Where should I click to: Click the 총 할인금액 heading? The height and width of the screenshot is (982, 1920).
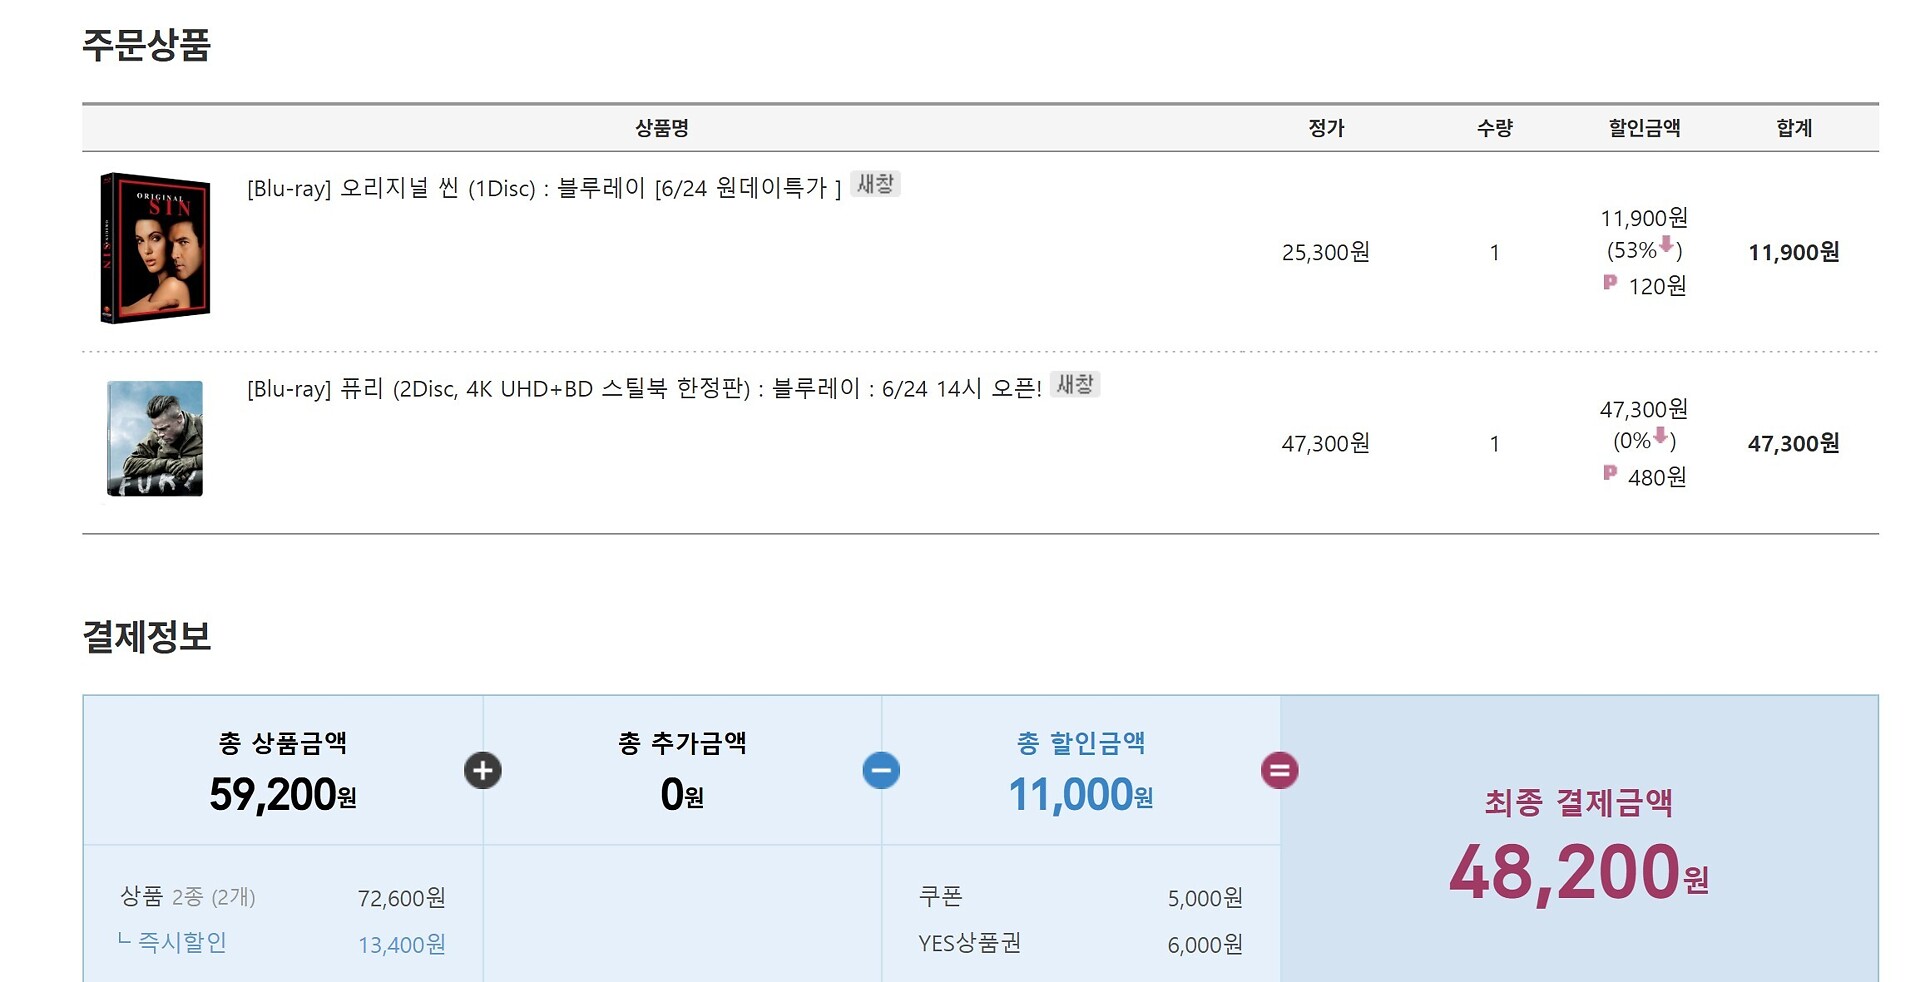pos(1081,743)
